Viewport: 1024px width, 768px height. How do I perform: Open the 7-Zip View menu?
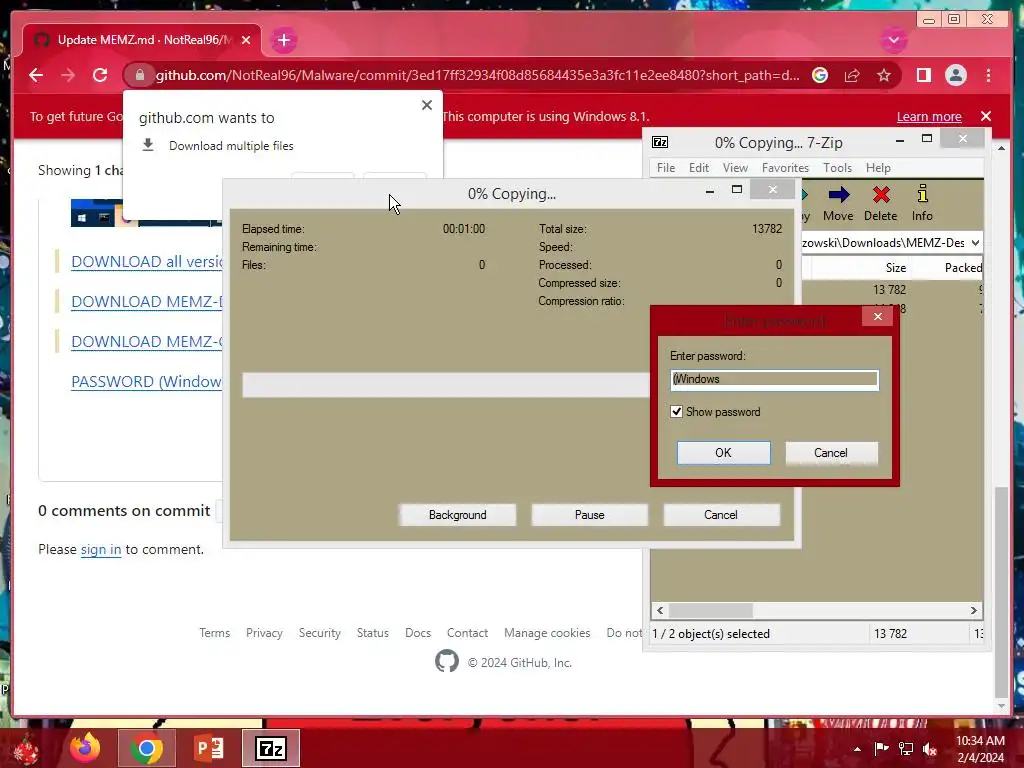(x=735, y=168)
